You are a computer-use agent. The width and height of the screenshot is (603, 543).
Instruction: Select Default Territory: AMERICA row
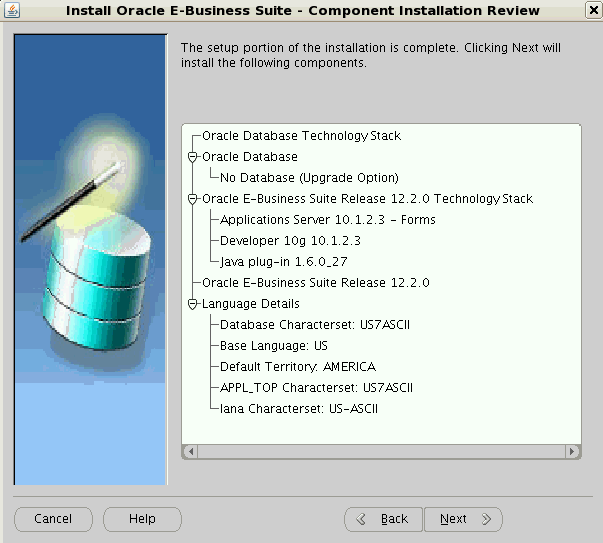pos(298,366)
